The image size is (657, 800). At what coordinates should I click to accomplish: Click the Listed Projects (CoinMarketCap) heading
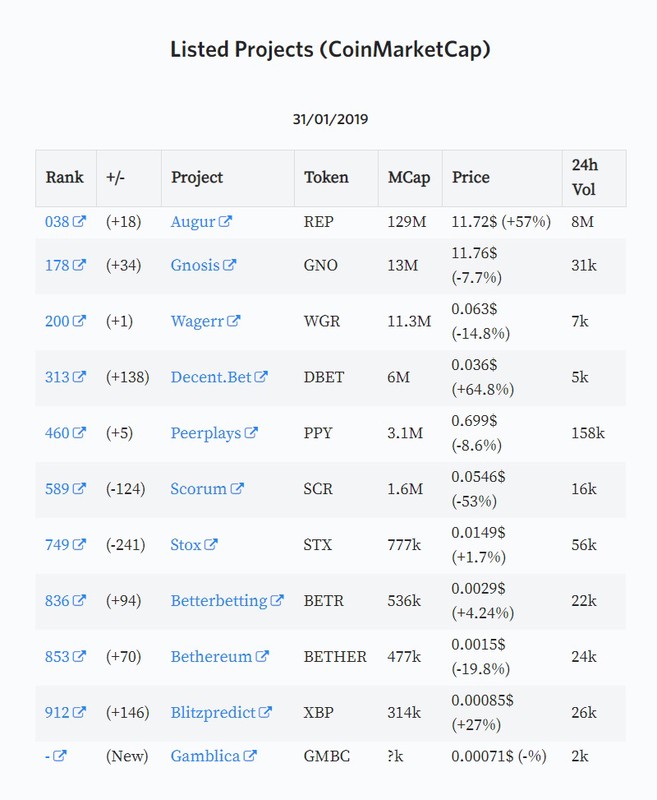coord(330,49)
